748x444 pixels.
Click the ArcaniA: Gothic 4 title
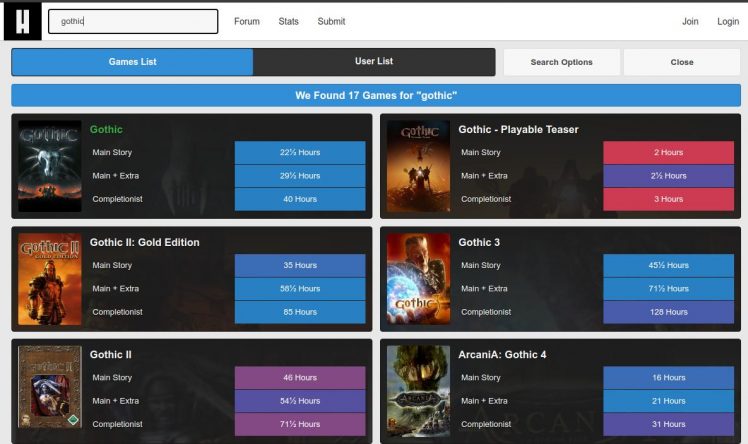(x=502, y=354)
